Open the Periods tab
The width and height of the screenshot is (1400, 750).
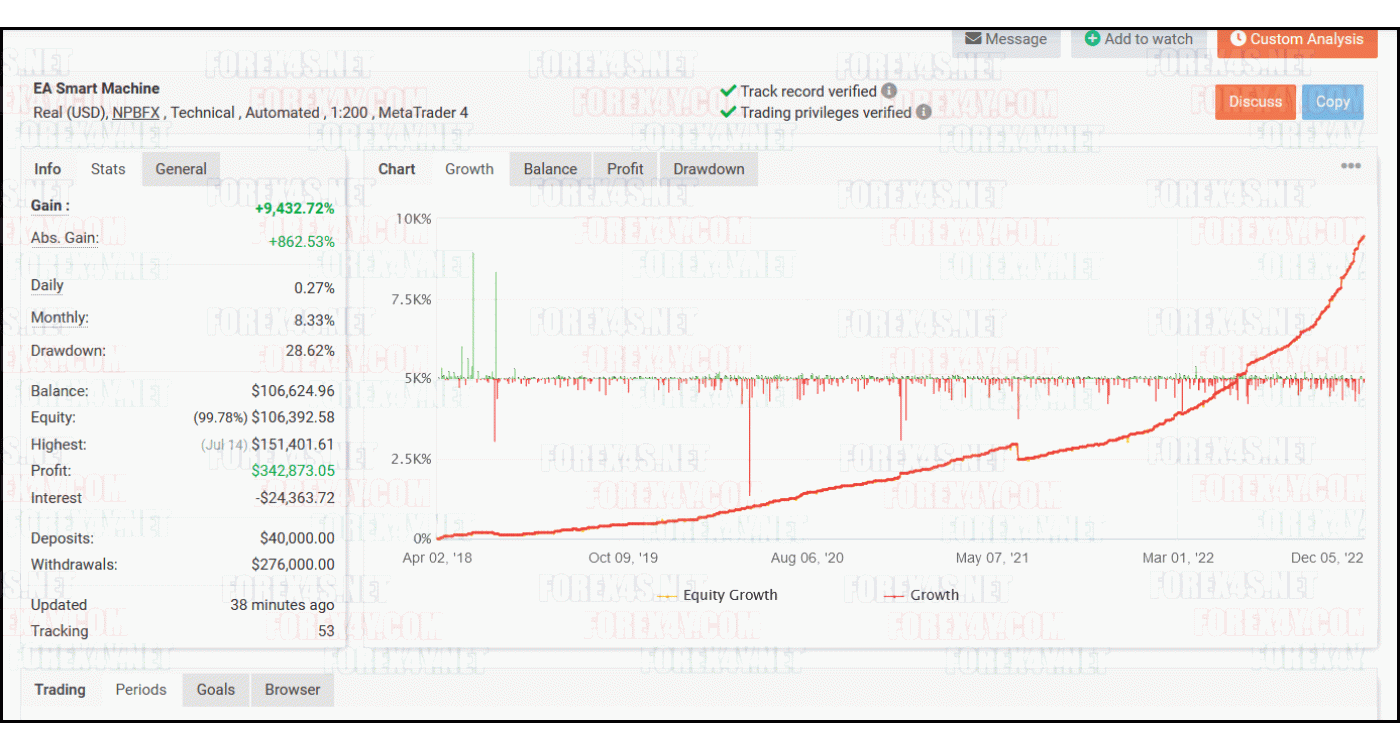(141, 690)
